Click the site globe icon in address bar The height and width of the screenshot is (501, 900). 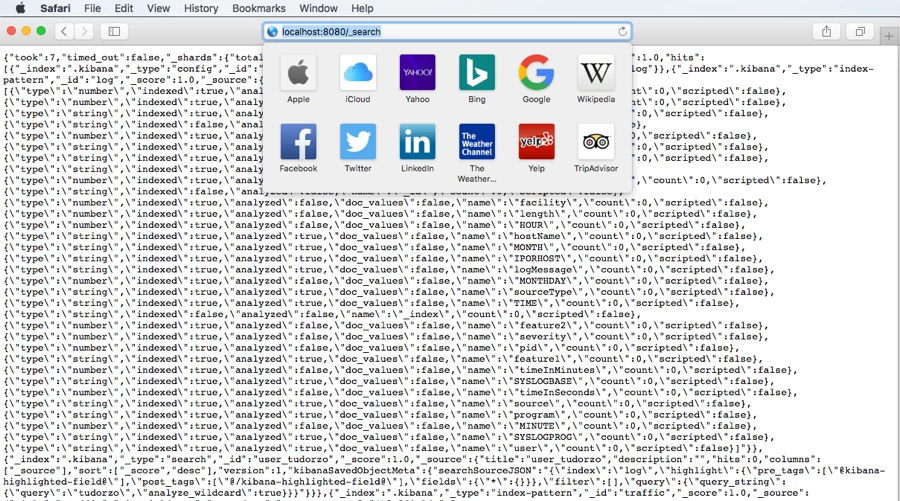(273, 32)
